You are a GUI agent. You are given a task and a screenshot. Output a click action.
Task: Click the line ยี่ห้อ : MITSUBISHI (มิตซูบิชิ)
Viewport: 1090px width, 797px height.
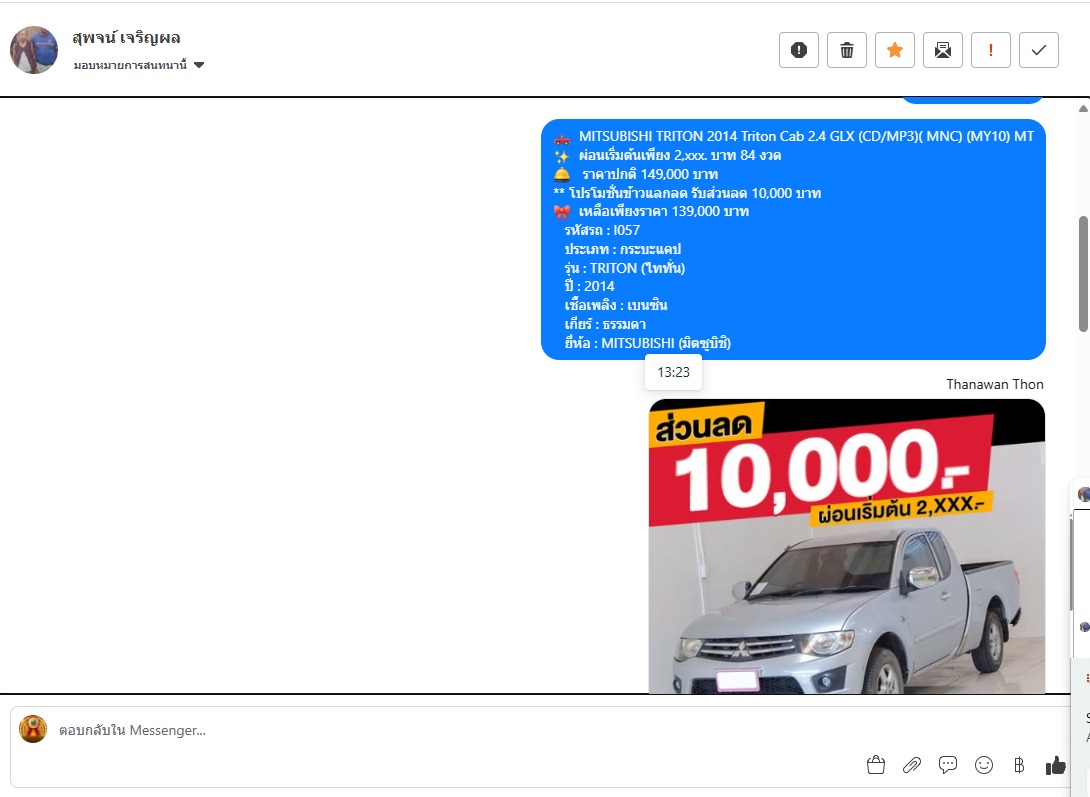tap(648, 343)
